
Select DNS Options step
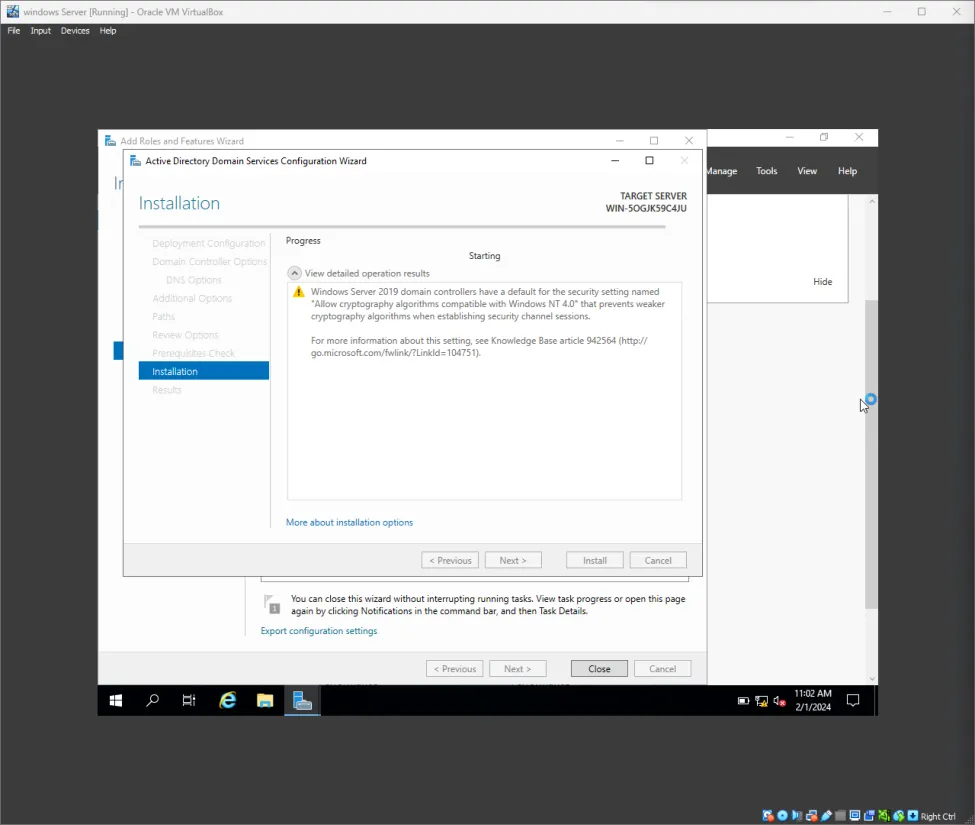pyautogui.click(x=193, y=280)
